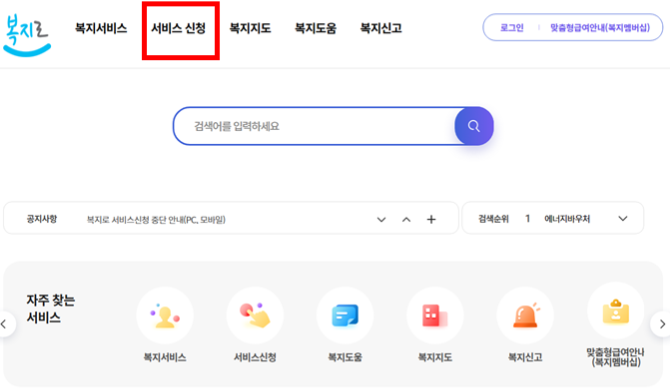Open 맞춤형급여안내(복지멤버십) header link

tap(600, 28)
